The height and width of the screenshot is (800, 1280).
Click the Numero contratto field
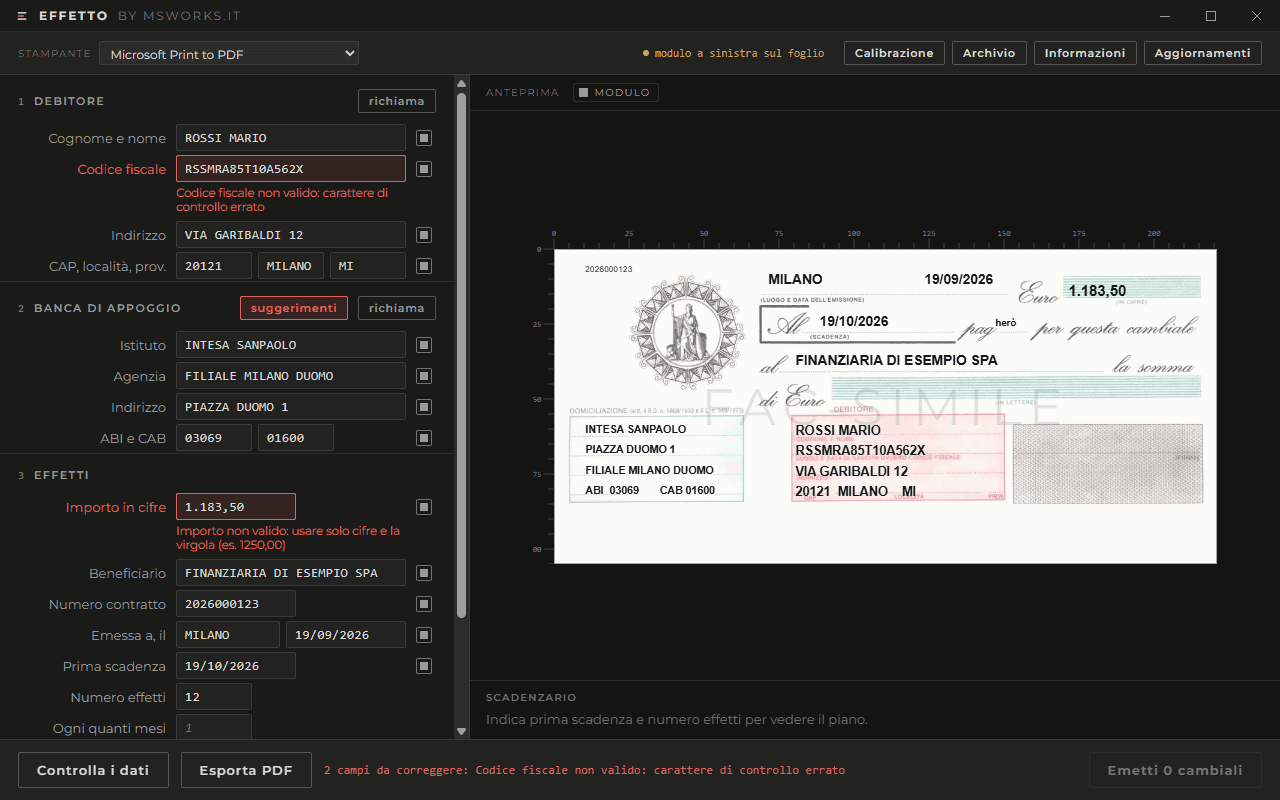tap(236, 604)
